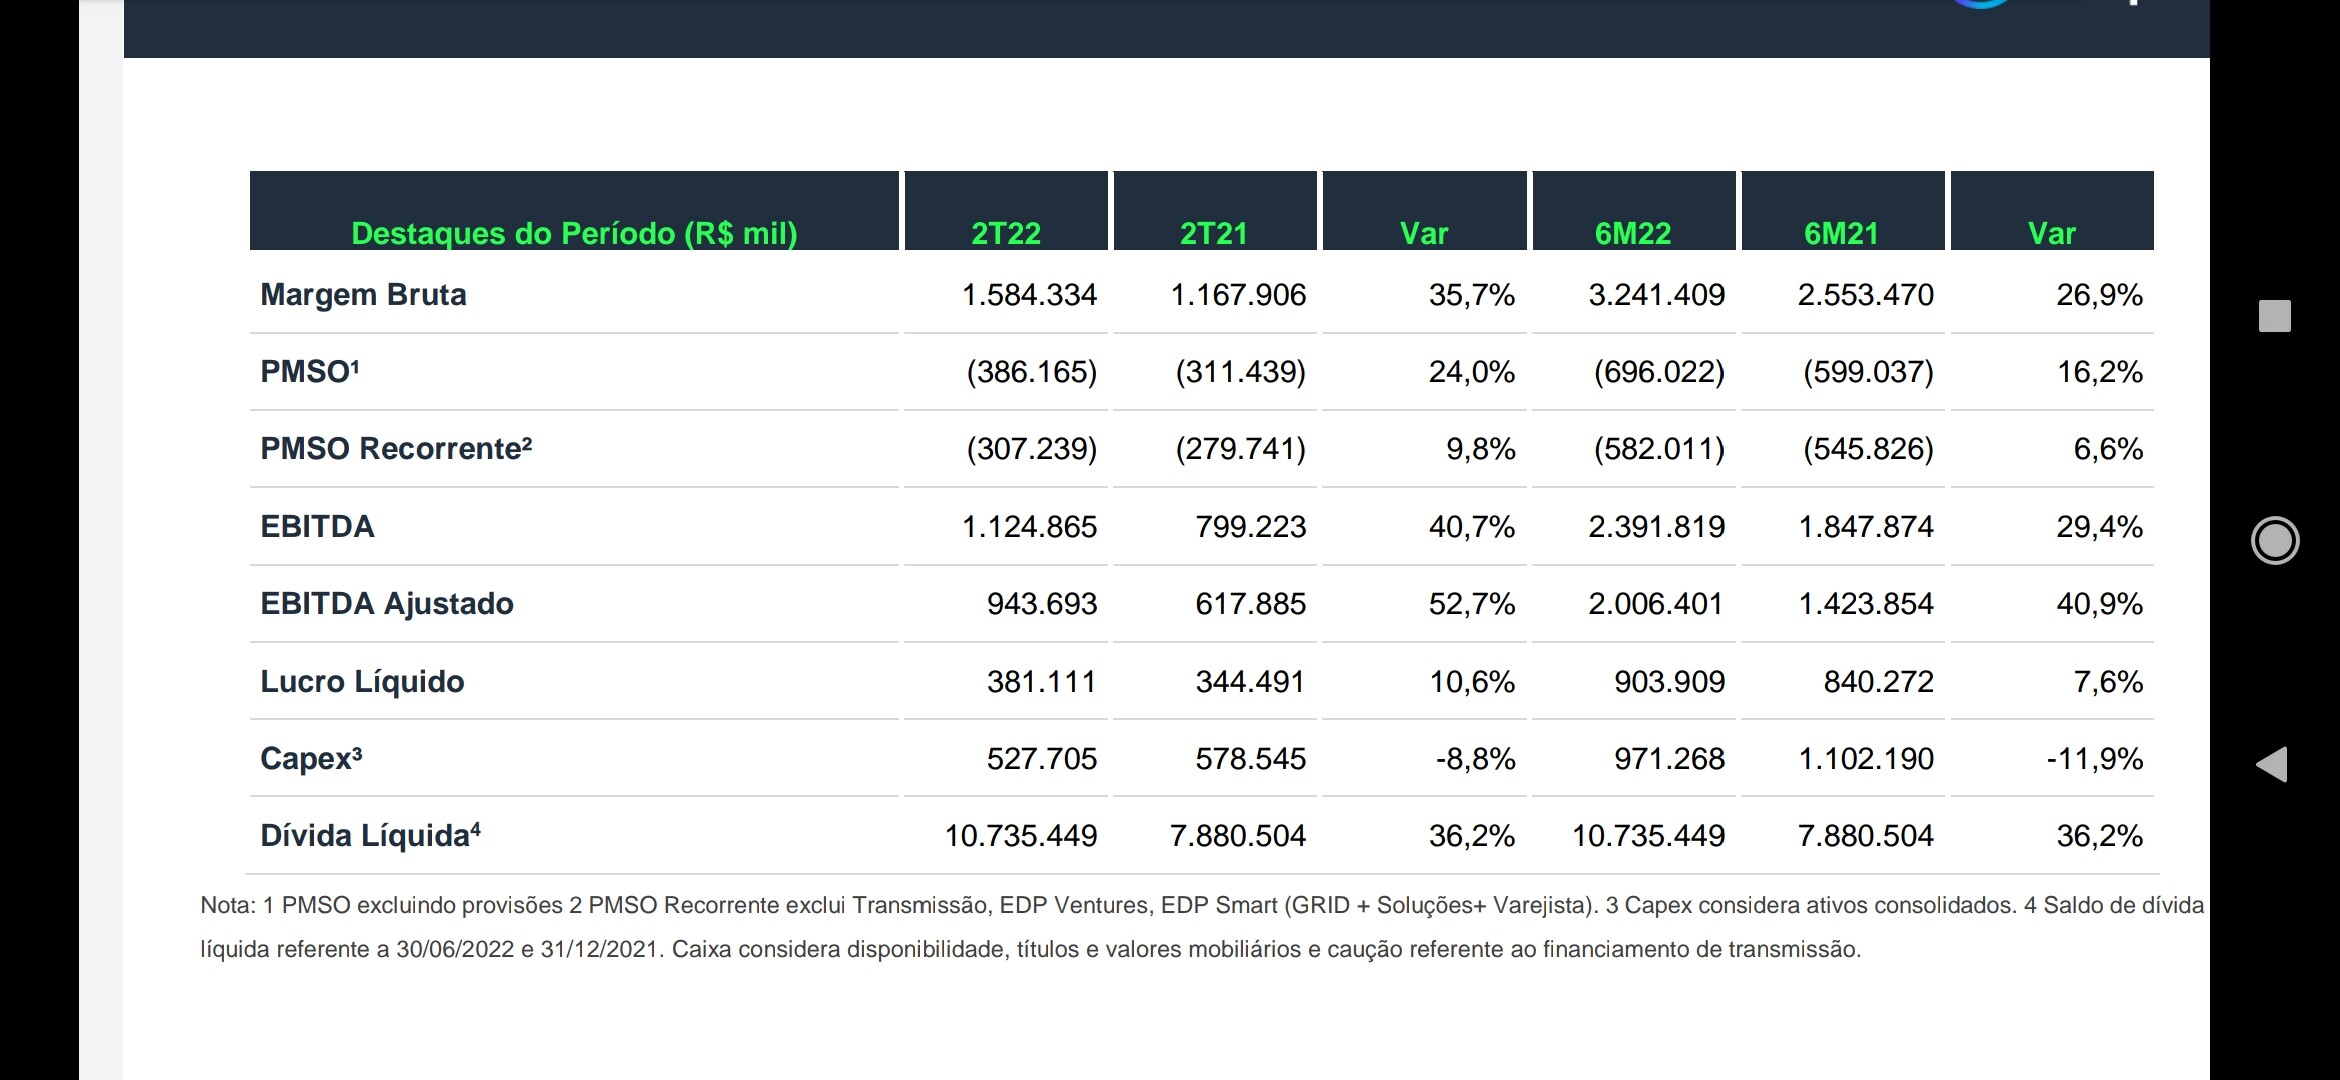Select the 2T22 column header
2340x1080 pixels.
(1006, 234)
